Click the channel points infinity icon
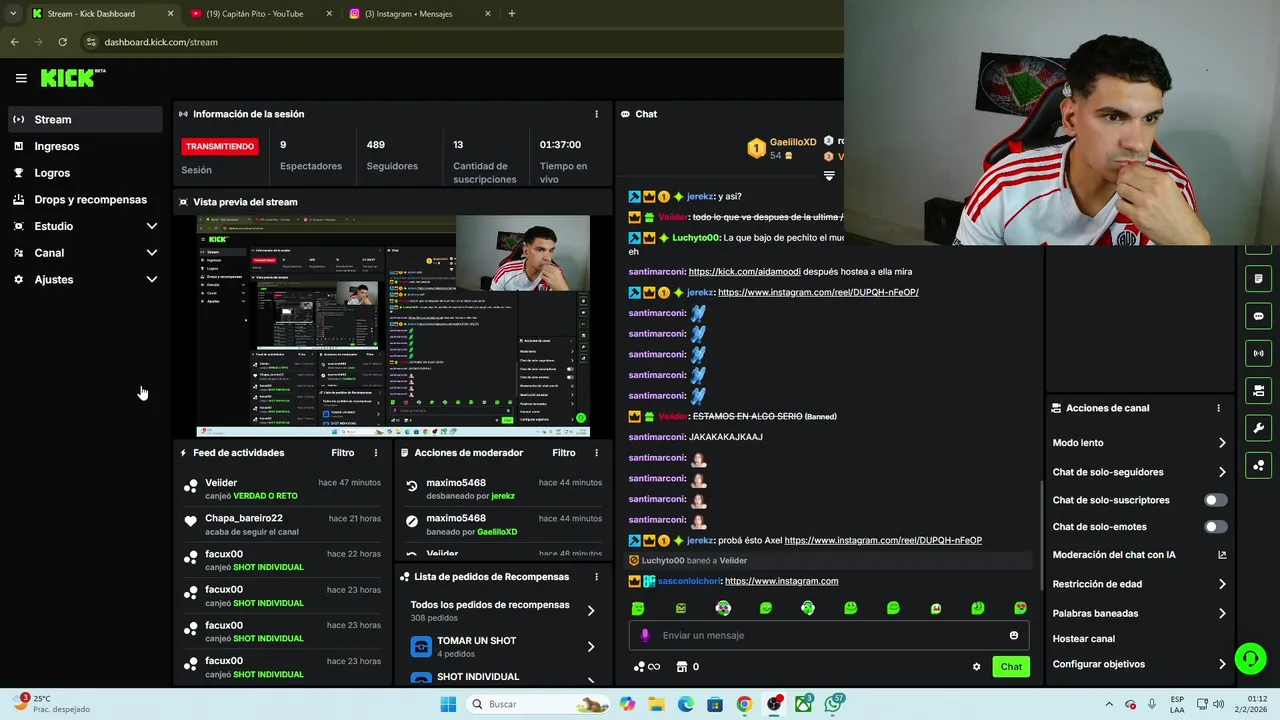 click(647, 667)
